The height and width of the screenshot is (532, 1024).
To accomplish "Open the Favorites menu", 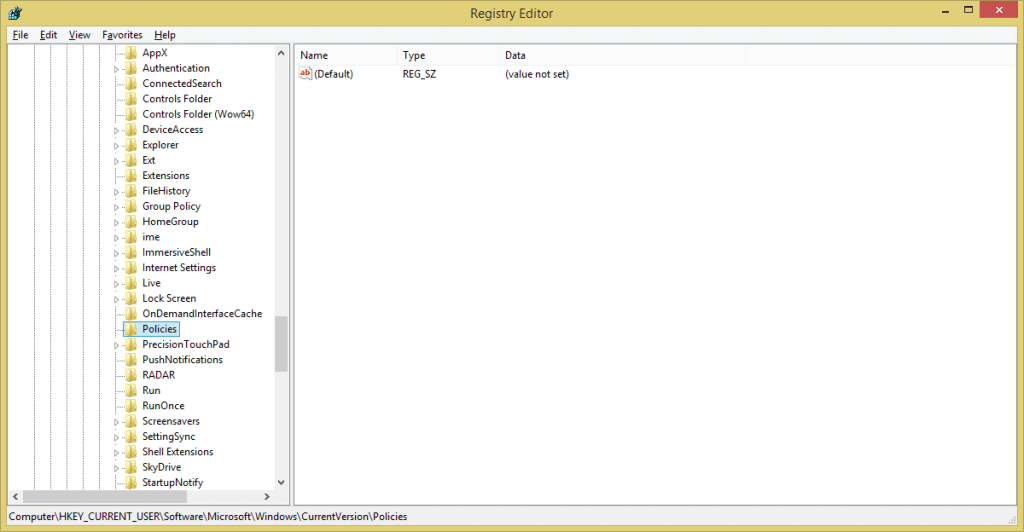I will tap(122, 35).
